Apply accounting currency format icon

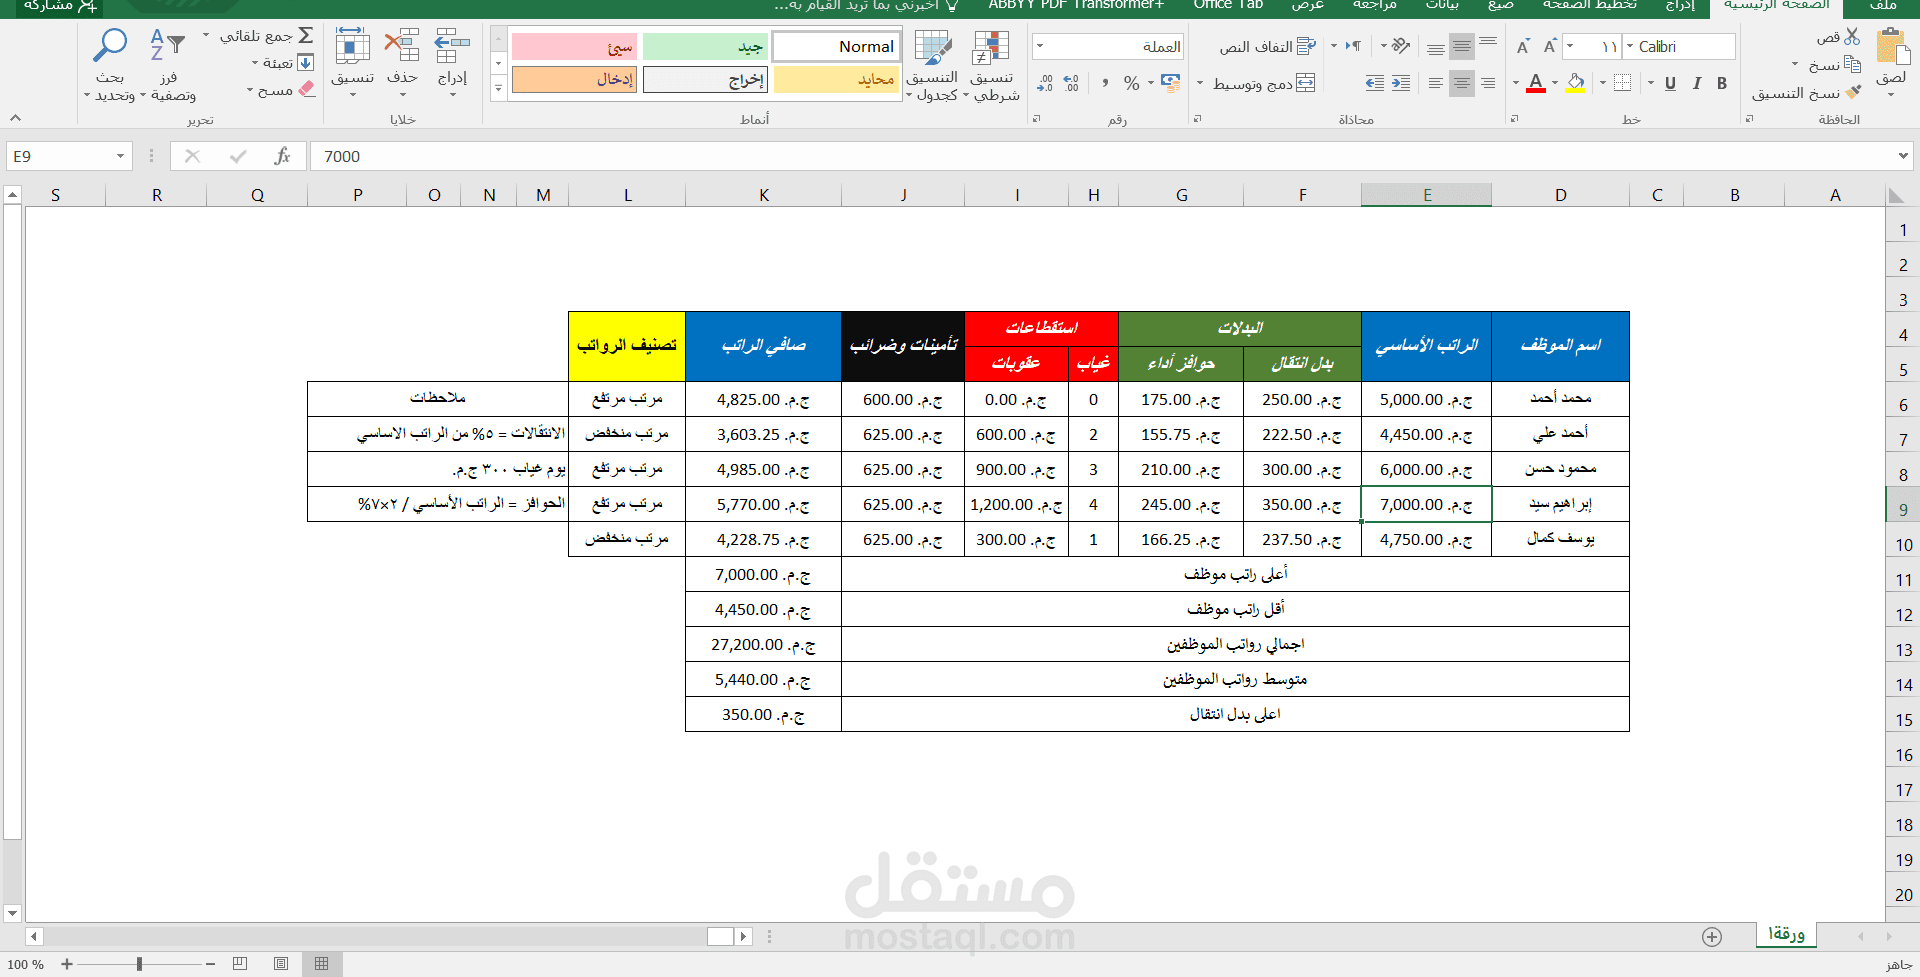[x=1170, y=83]
